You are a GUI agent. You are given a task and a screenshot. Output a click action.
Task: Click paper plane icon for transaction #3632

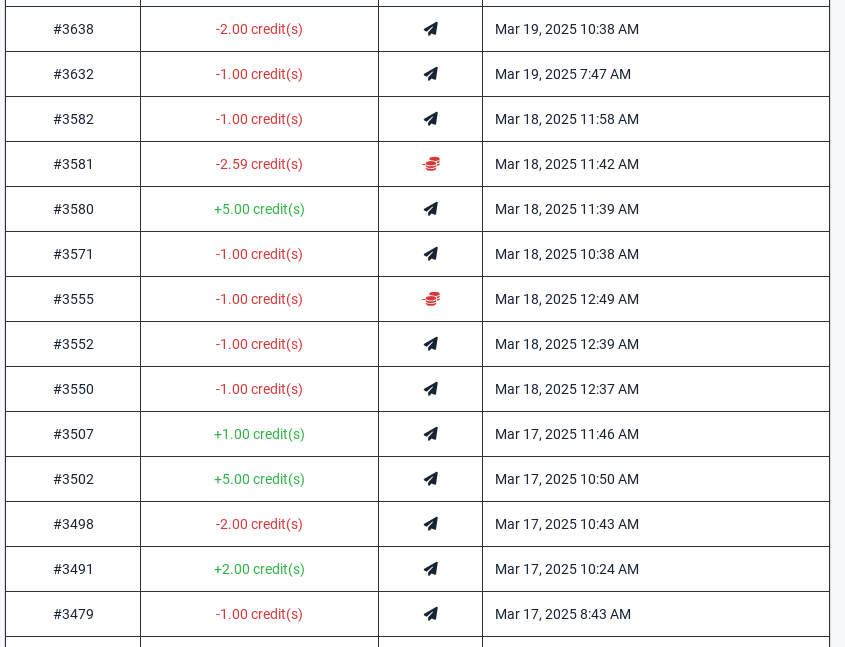tap(431, 74)
